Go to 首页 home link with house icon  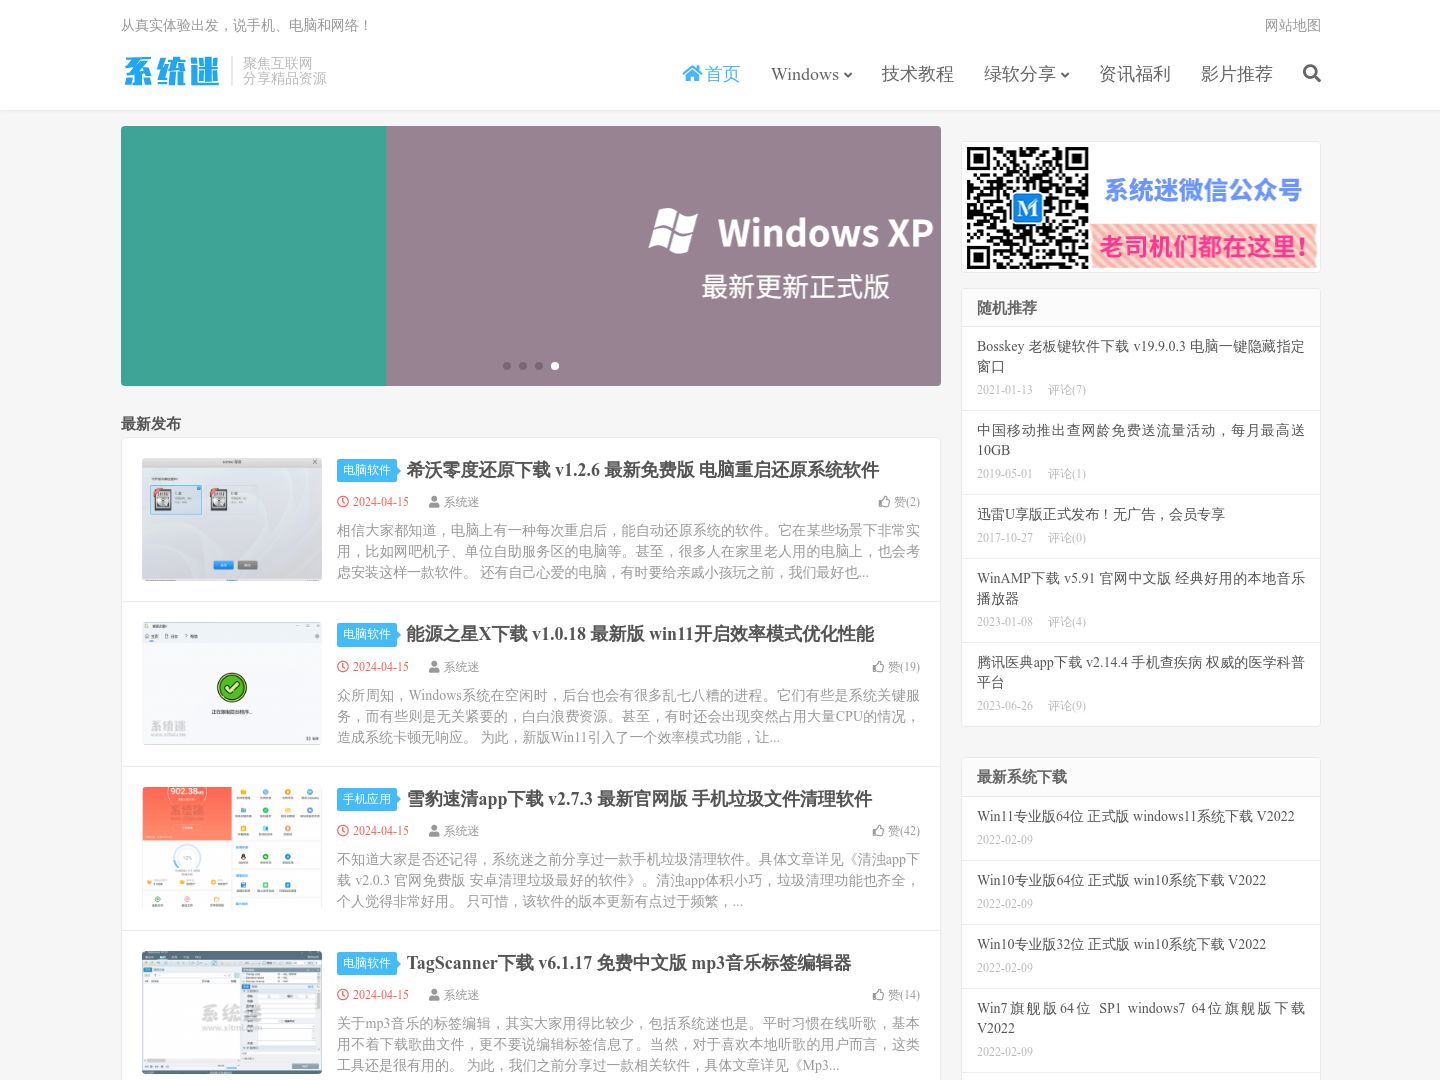click(711, 74)
